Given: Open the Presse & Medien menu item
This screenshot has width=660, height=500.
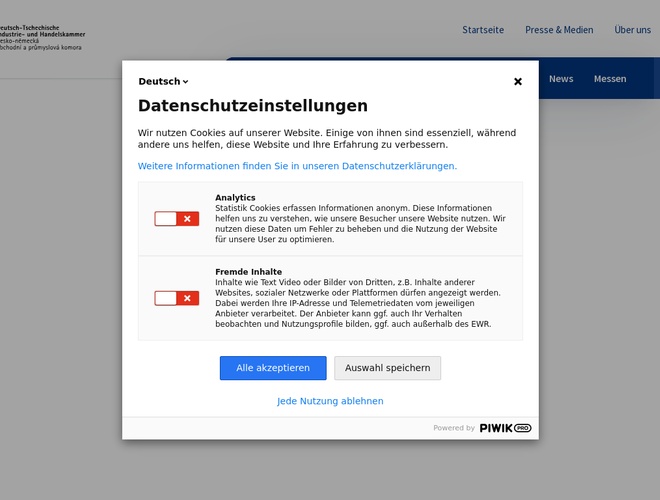Looking at the screenshot, I should point(559,30).
